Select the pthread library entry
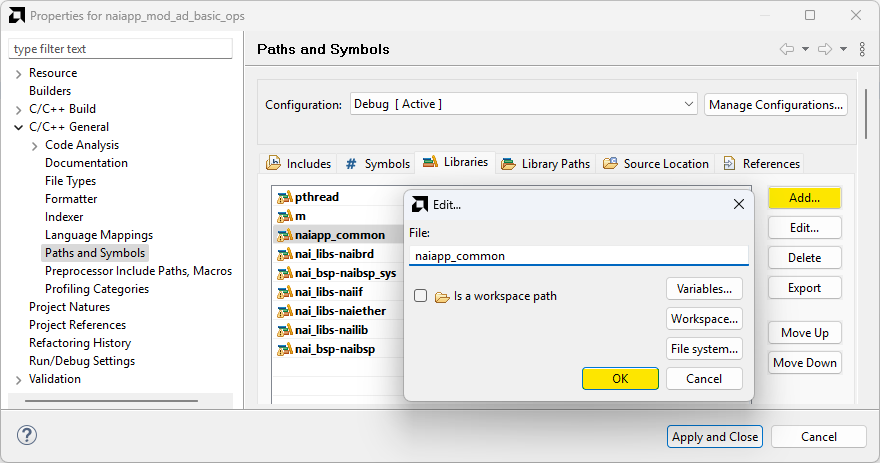 coord(316,197)
